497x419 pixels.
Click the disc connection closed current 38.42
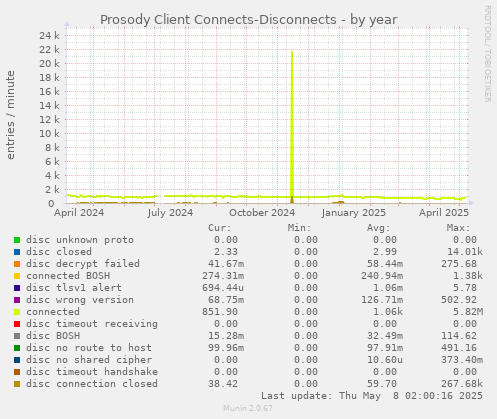223,384
